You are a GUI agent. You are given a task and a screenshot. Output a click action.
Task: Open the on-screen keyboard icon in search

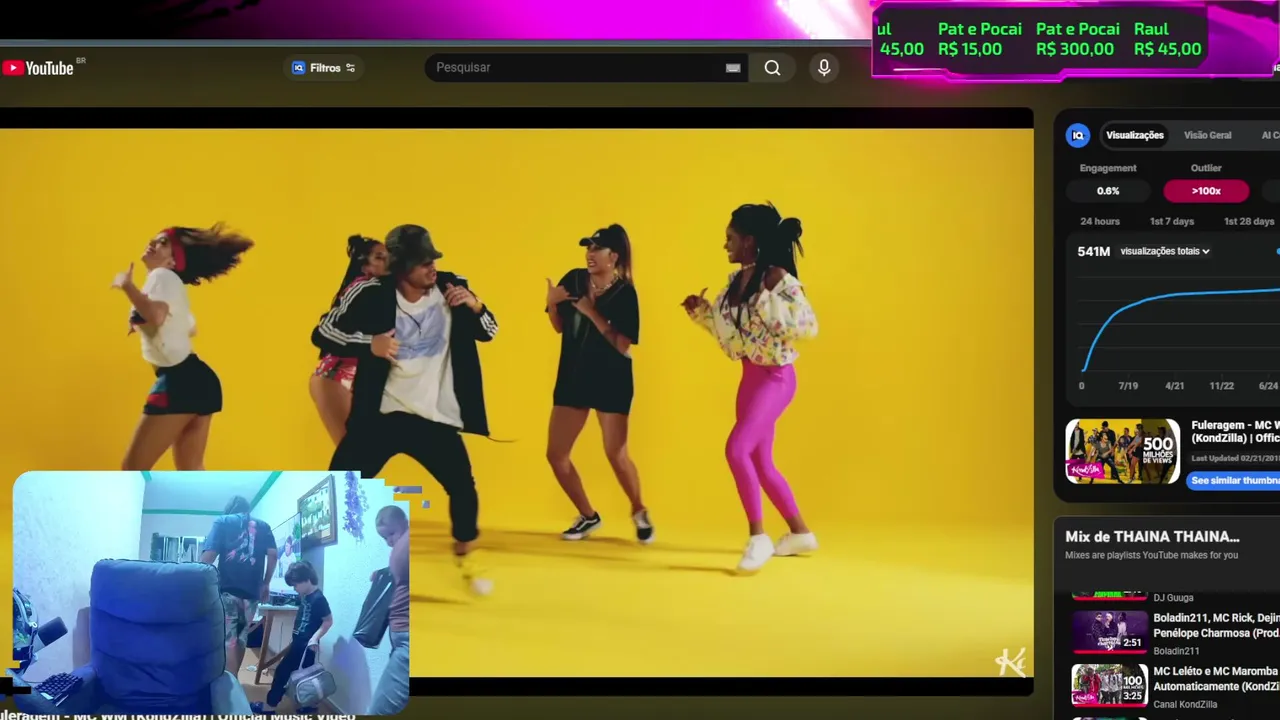point(733,68)
